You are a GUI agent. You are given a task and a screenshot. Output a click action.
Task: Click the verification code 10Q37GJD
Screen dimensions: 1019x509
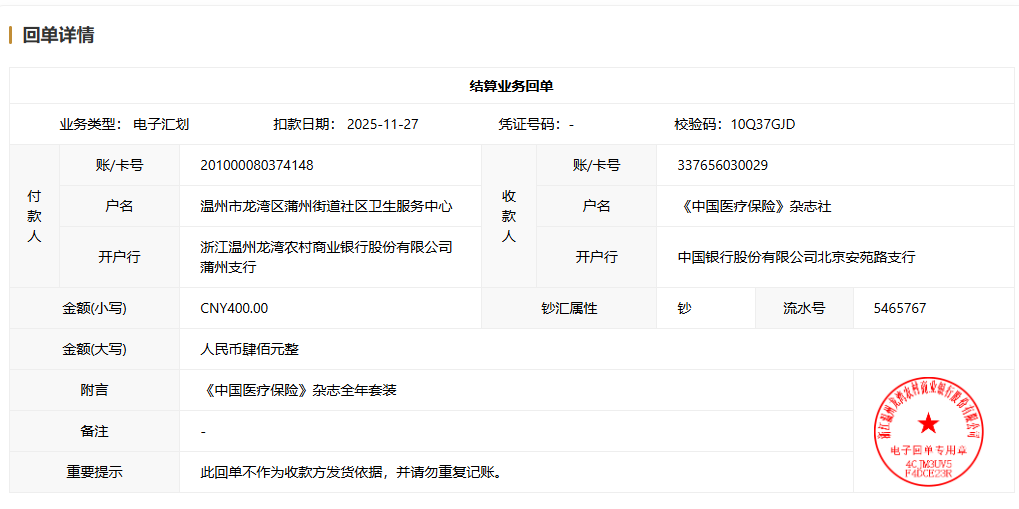click(x=763, y=124)
